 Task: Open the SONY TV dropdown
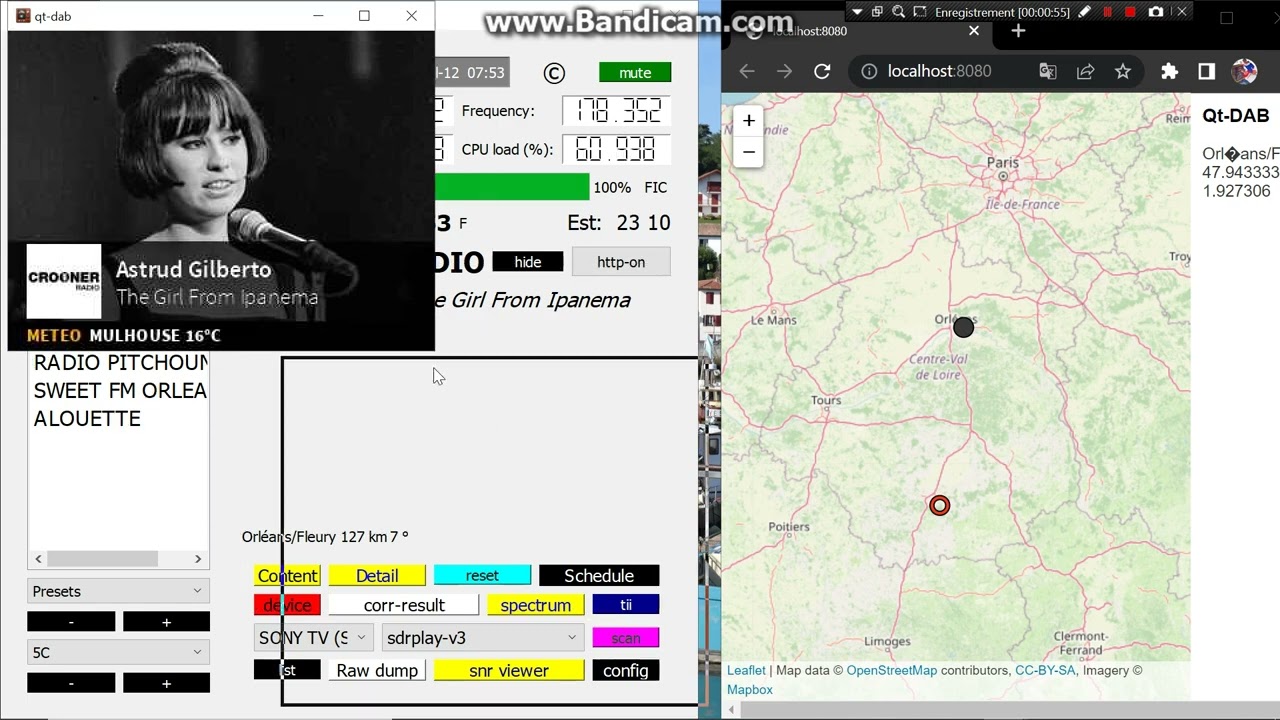click(x=314, y=637)
